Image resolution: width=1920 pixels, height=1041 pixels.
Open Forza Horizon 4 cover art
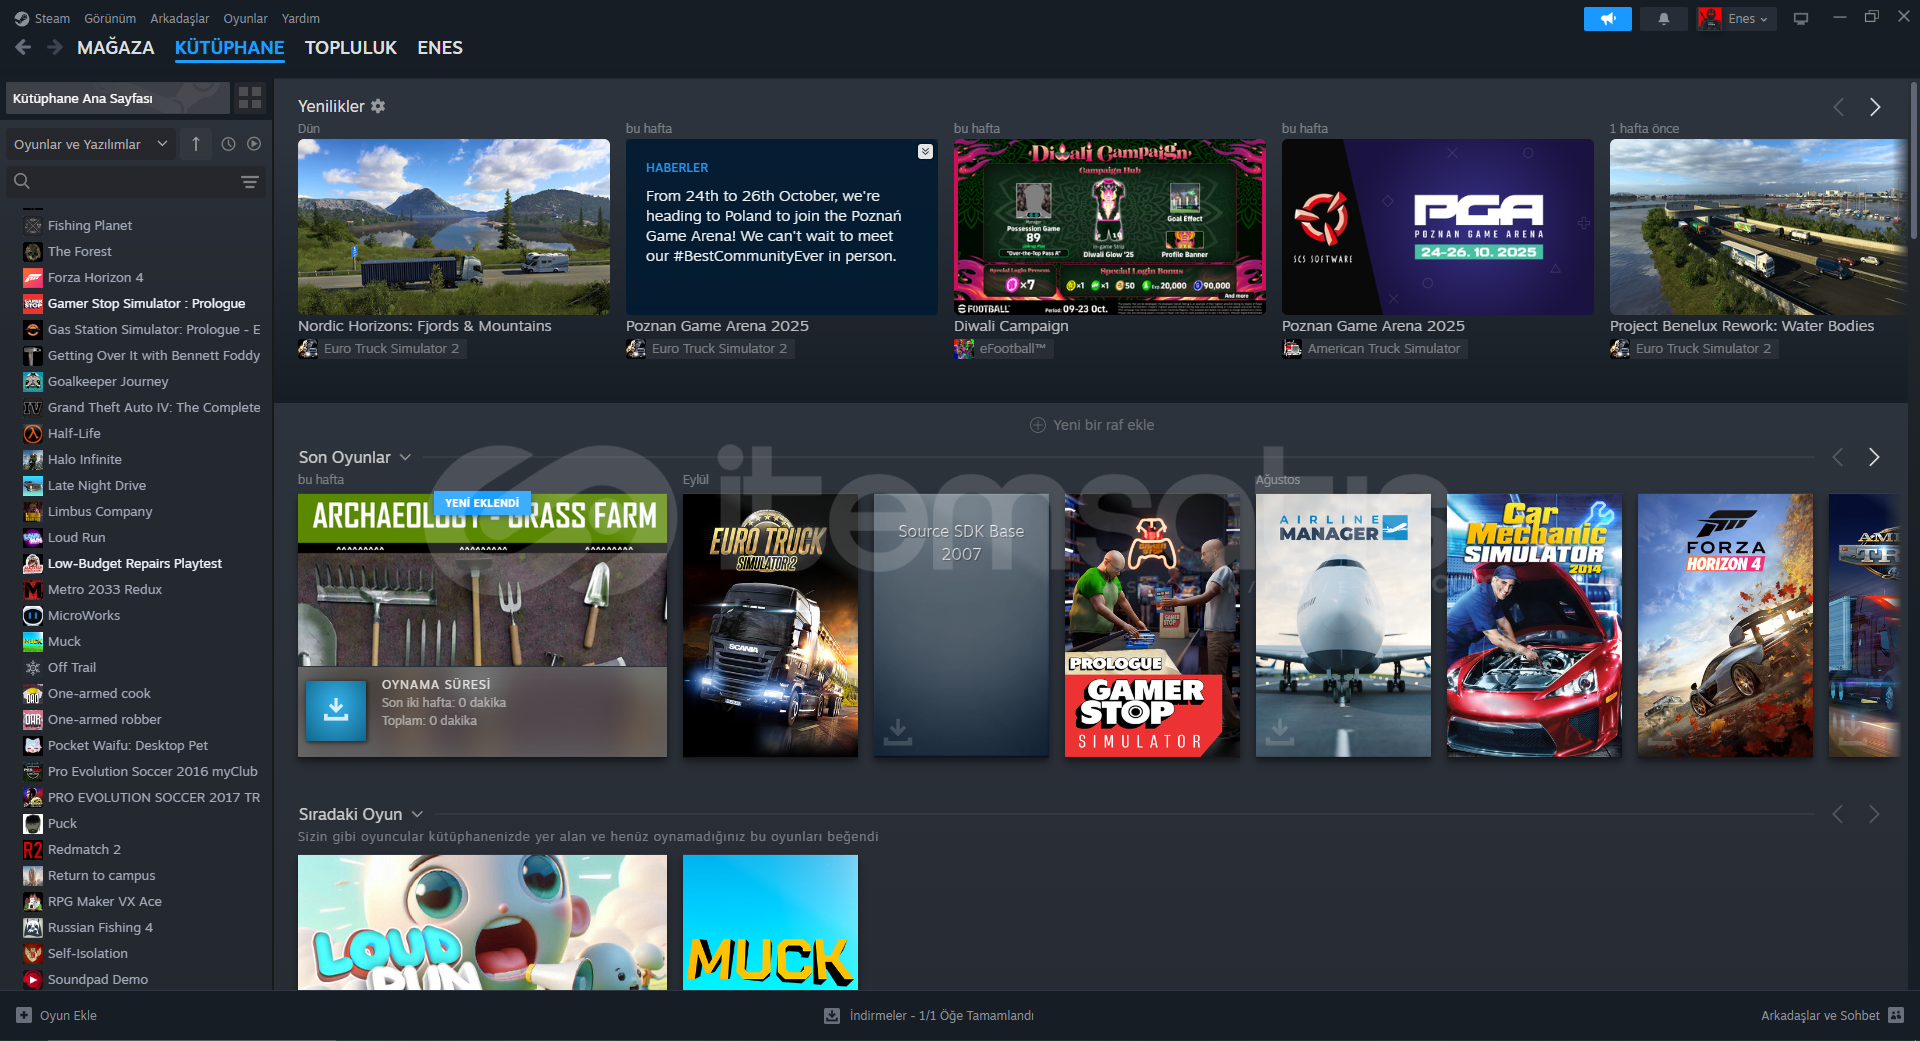pos(1725,625)
